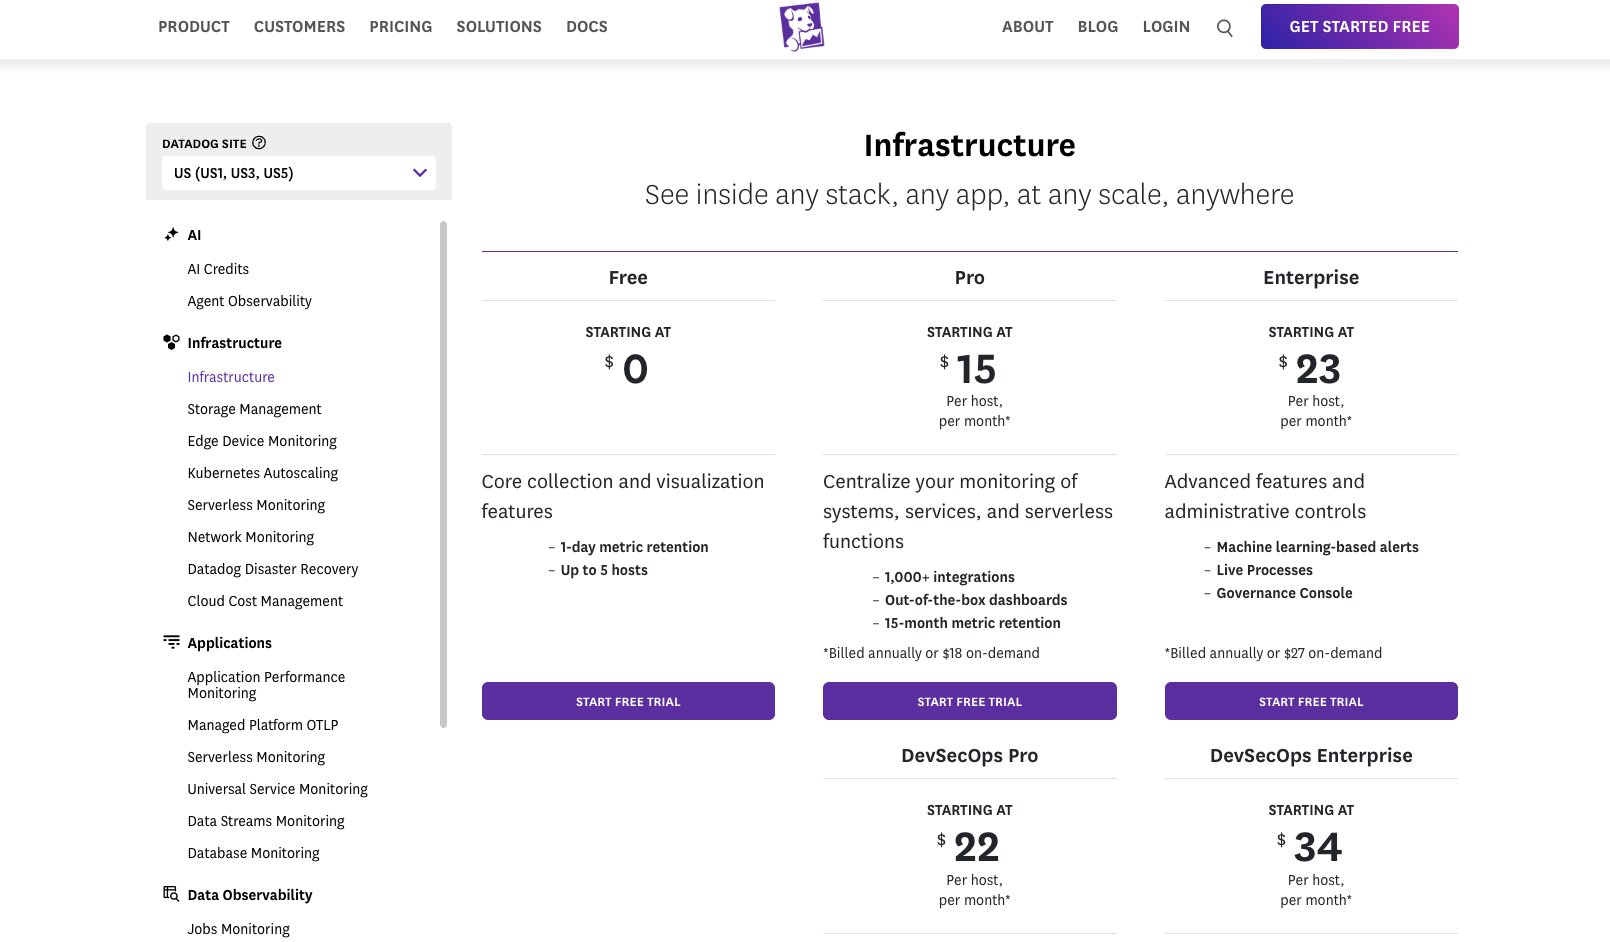Click "Live Processes" feature text

tap(1264, 570)
